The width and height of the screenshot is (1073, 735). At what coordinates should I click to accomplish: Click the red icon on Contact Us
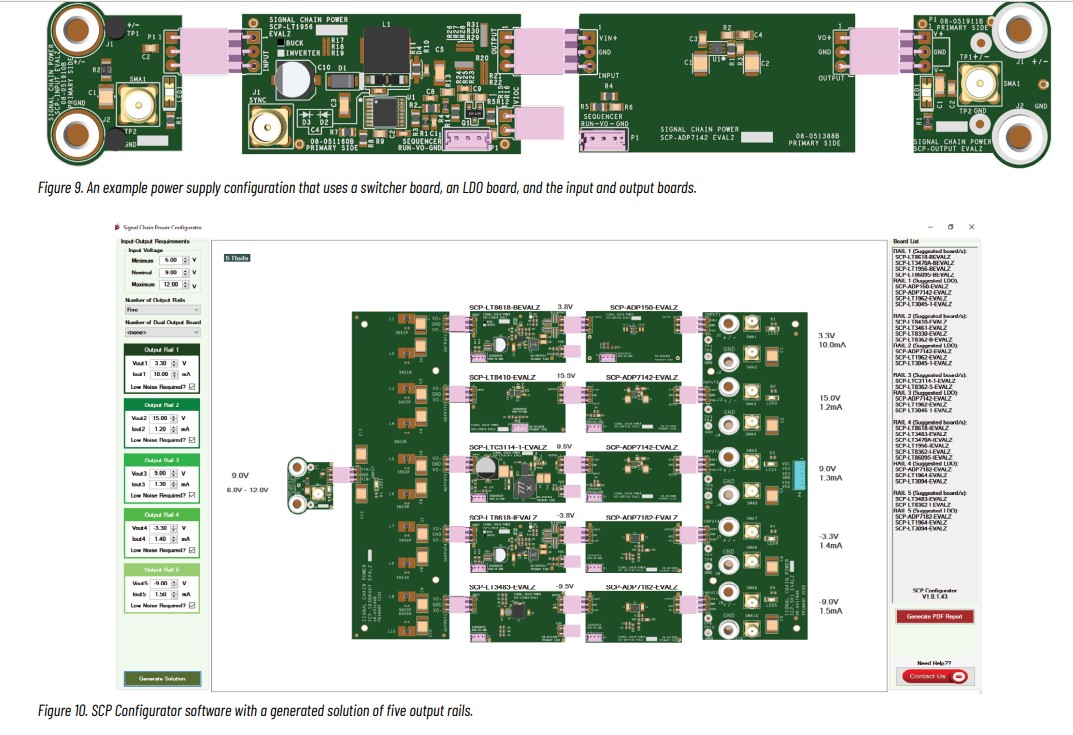click(x=959, y=677)
